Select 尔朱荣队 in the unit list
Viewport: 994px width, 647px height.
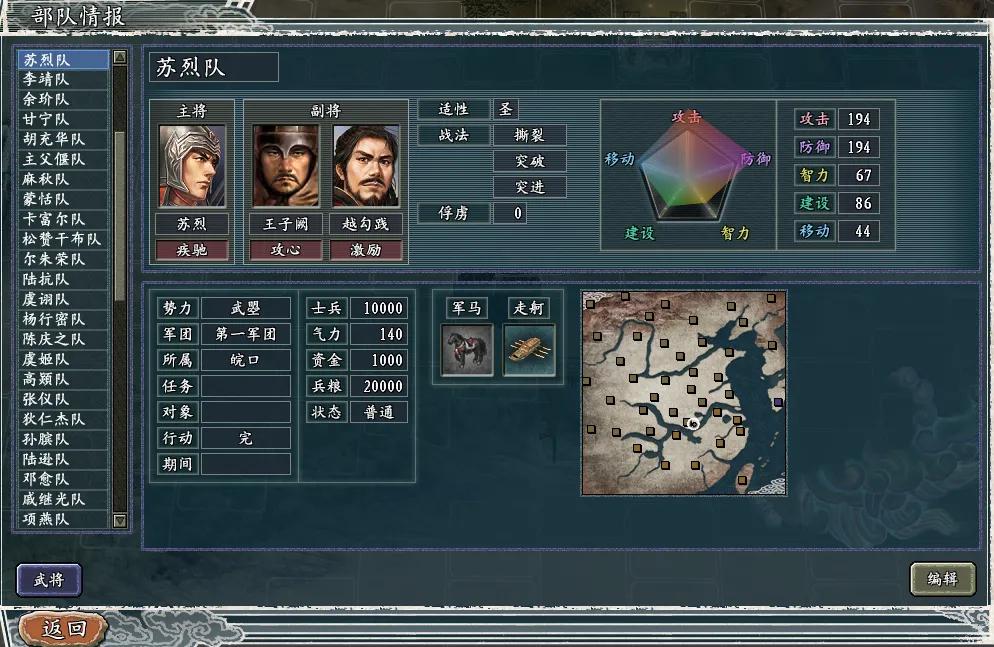click(63, 259)
